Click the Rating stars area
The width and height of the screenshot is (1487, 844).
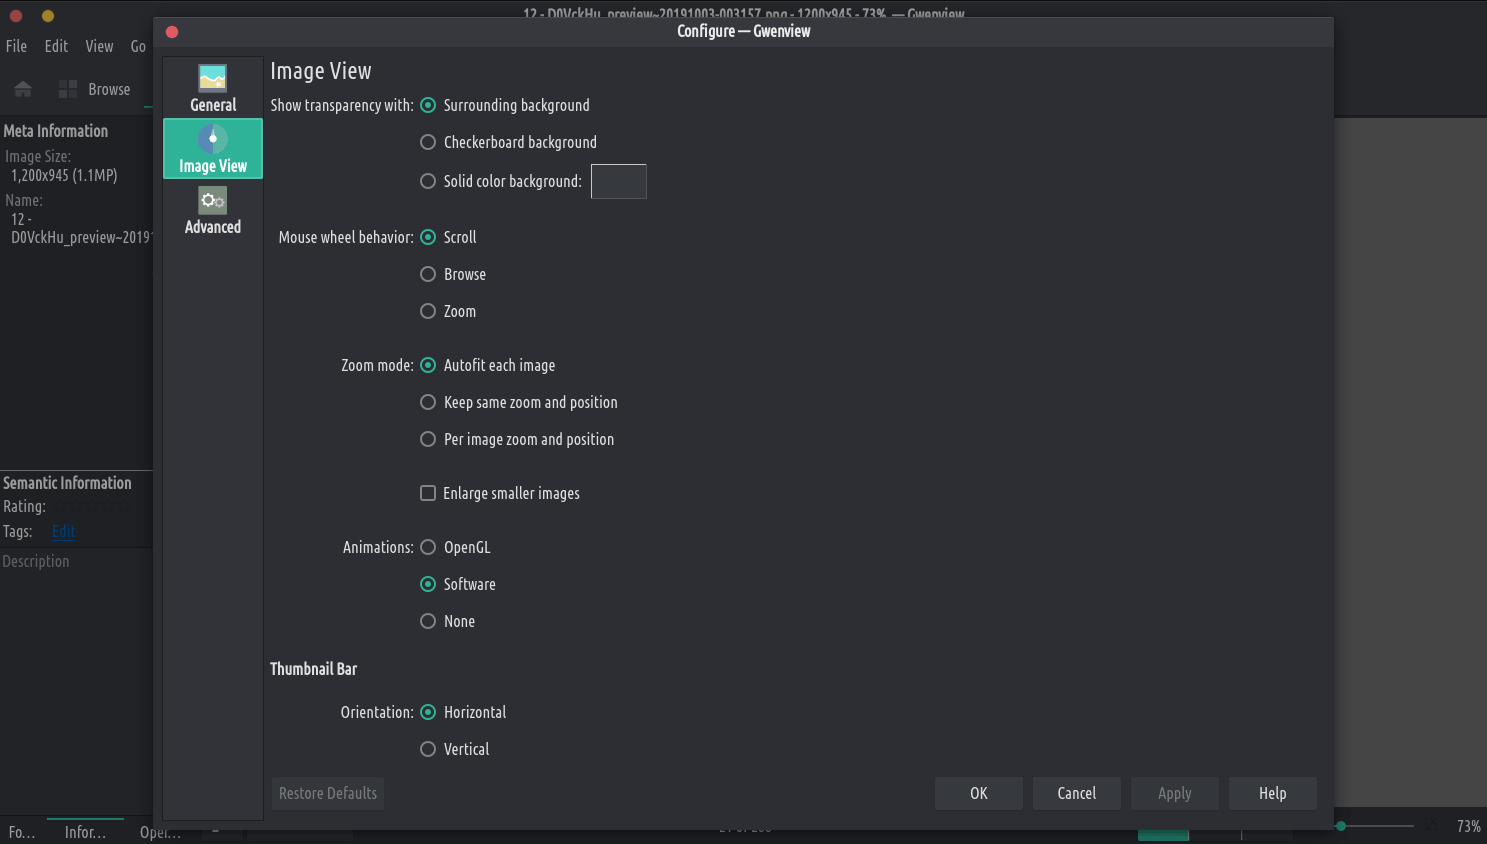(x=93, y=507)
